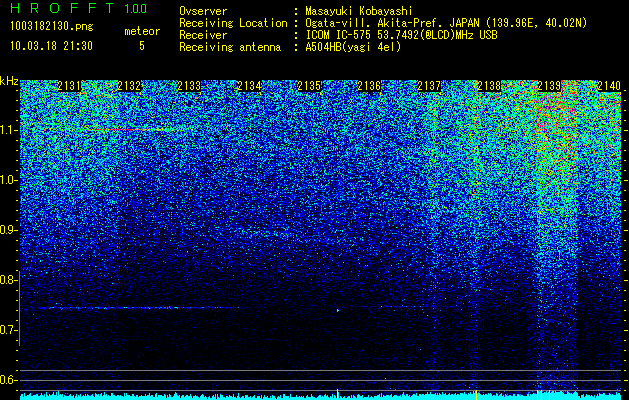Click the 1.0 frequency axis label
The image size is (629, 400).
pyautogui.click(x=8, y=180)
